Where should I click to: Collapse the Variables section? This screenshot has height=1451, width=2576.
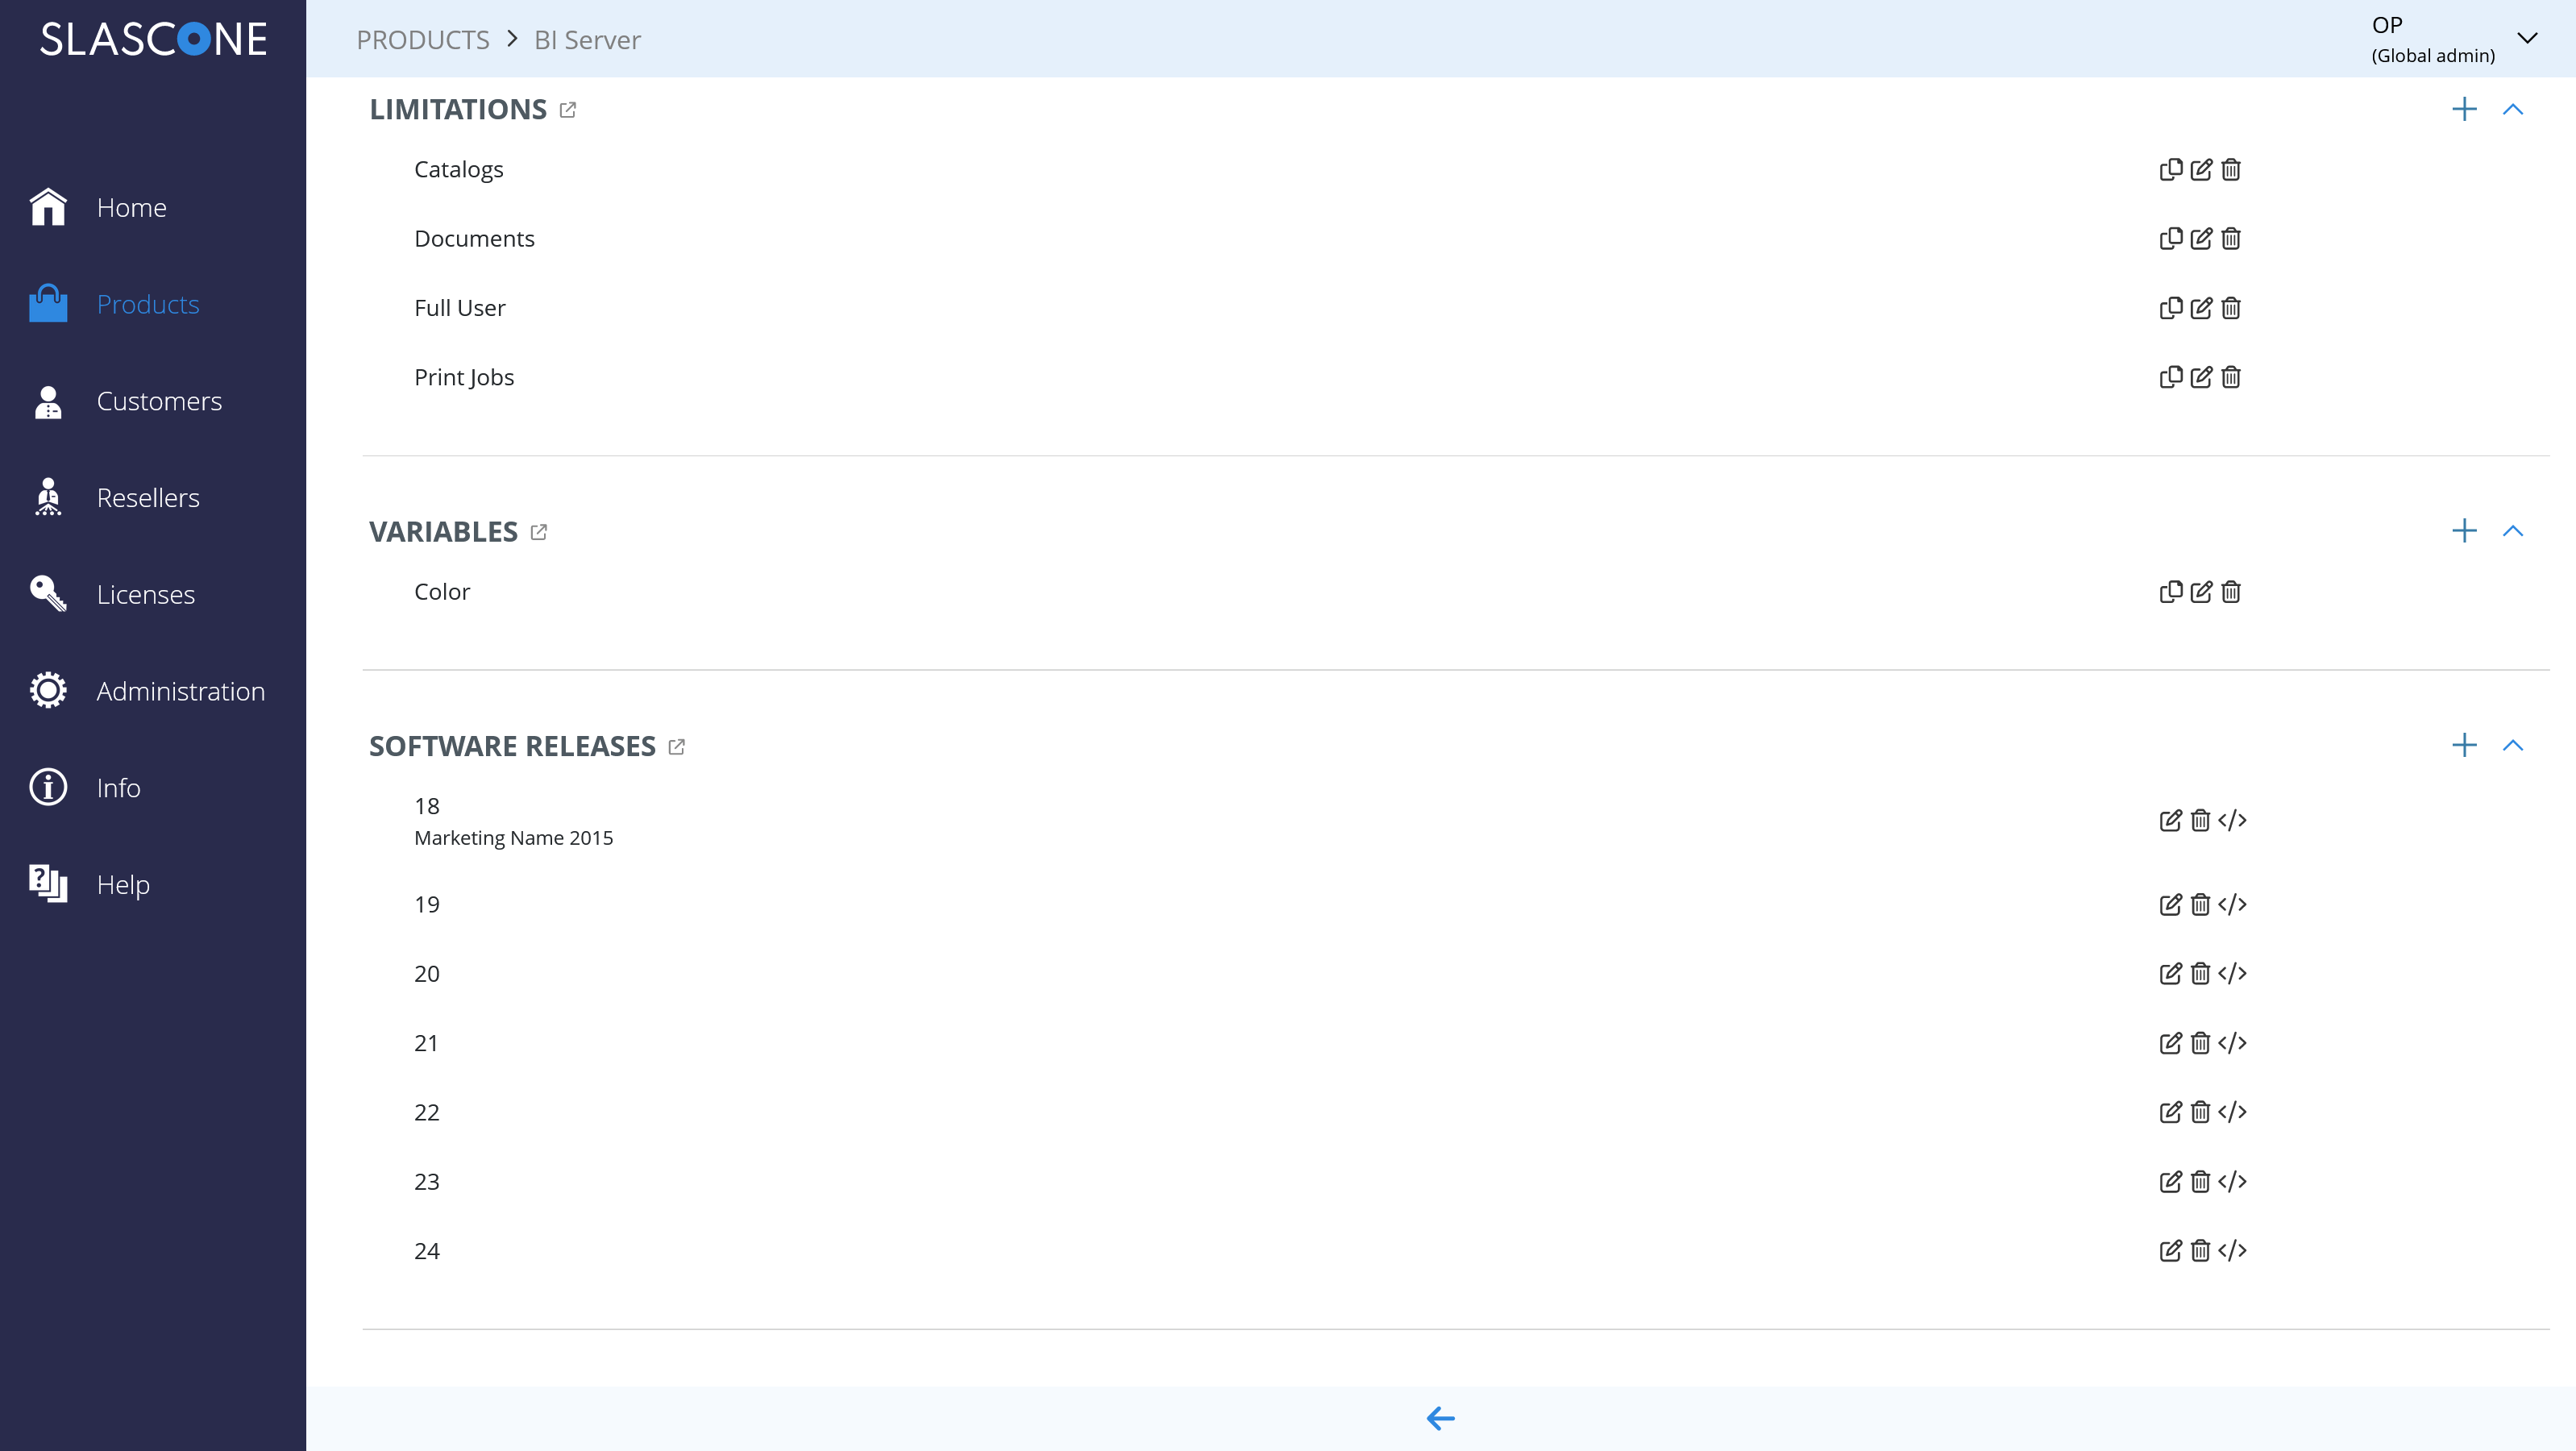[x=2512, y=531]
